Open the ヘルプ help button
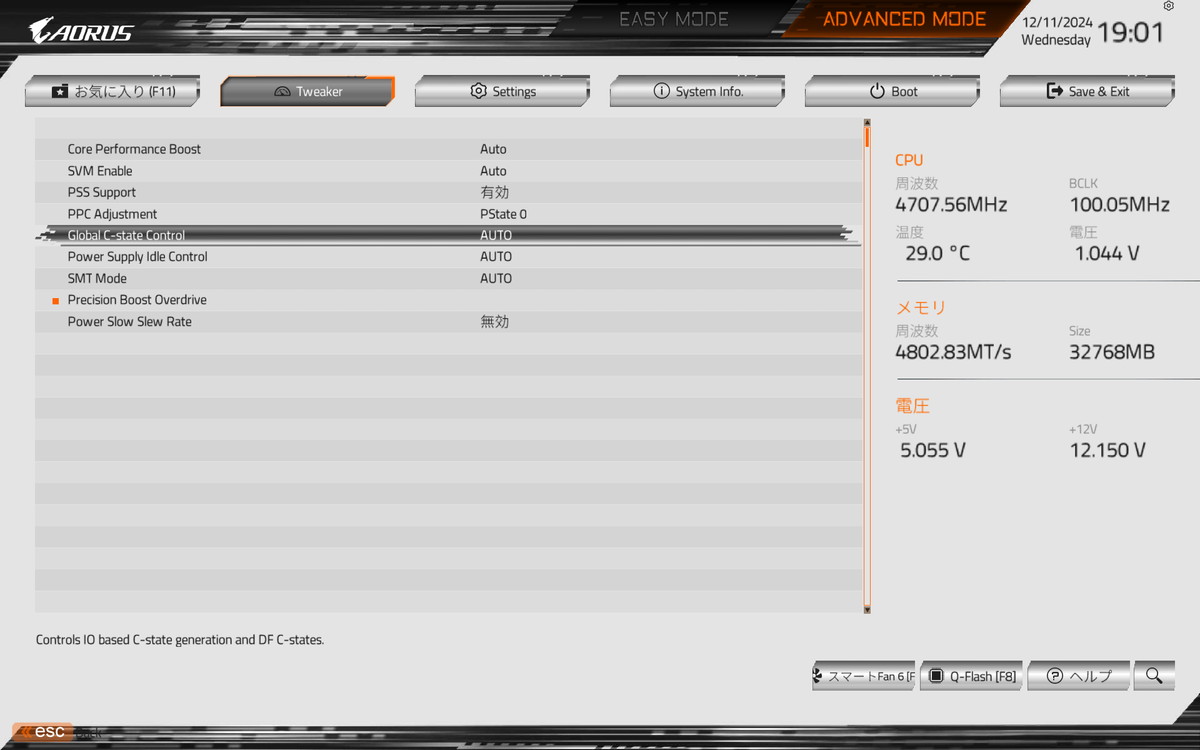Viewport: 1200px width, 750px height. (x=1079, y=676)
